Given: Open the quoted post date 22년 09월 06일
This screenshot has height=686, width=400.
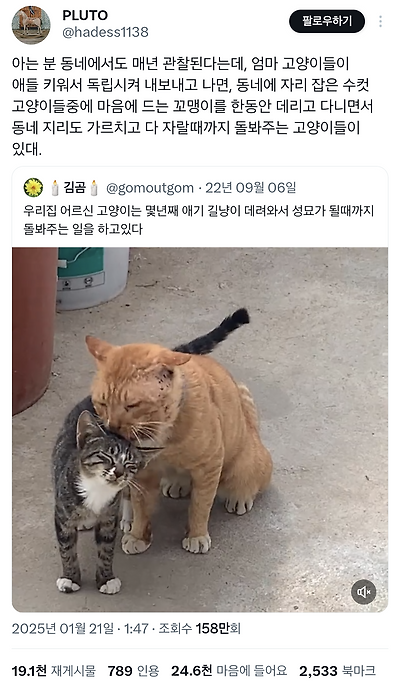Looking at the screenshot, I should pos(251,188).
